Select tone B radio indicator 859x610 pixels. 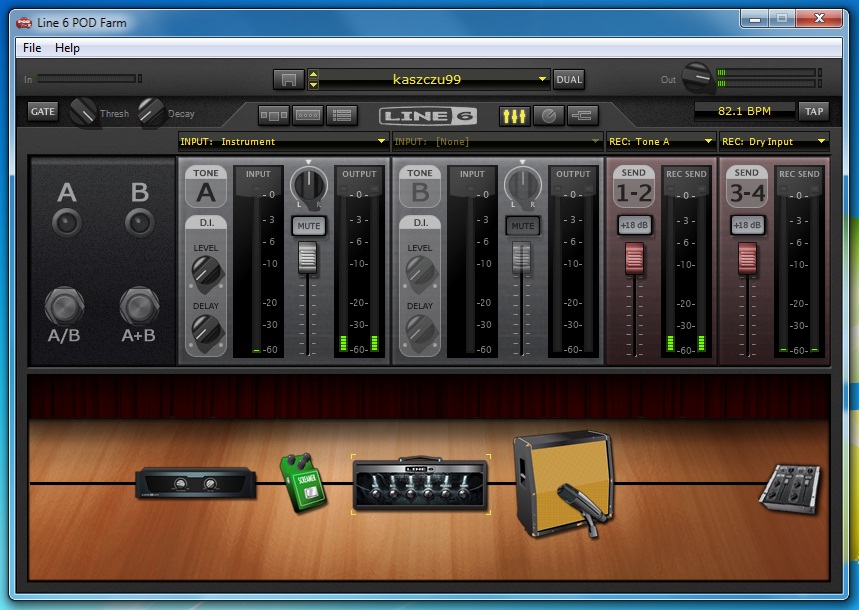coord(140,223)
